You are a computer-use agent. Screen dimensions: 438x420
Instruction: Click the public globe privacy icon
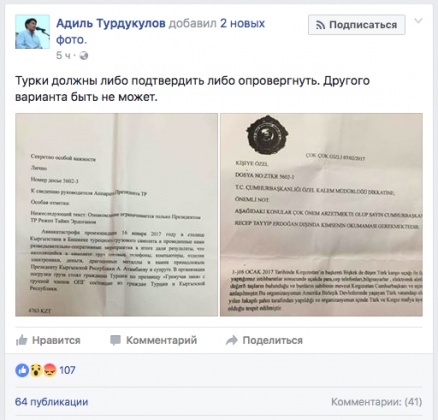84,55
